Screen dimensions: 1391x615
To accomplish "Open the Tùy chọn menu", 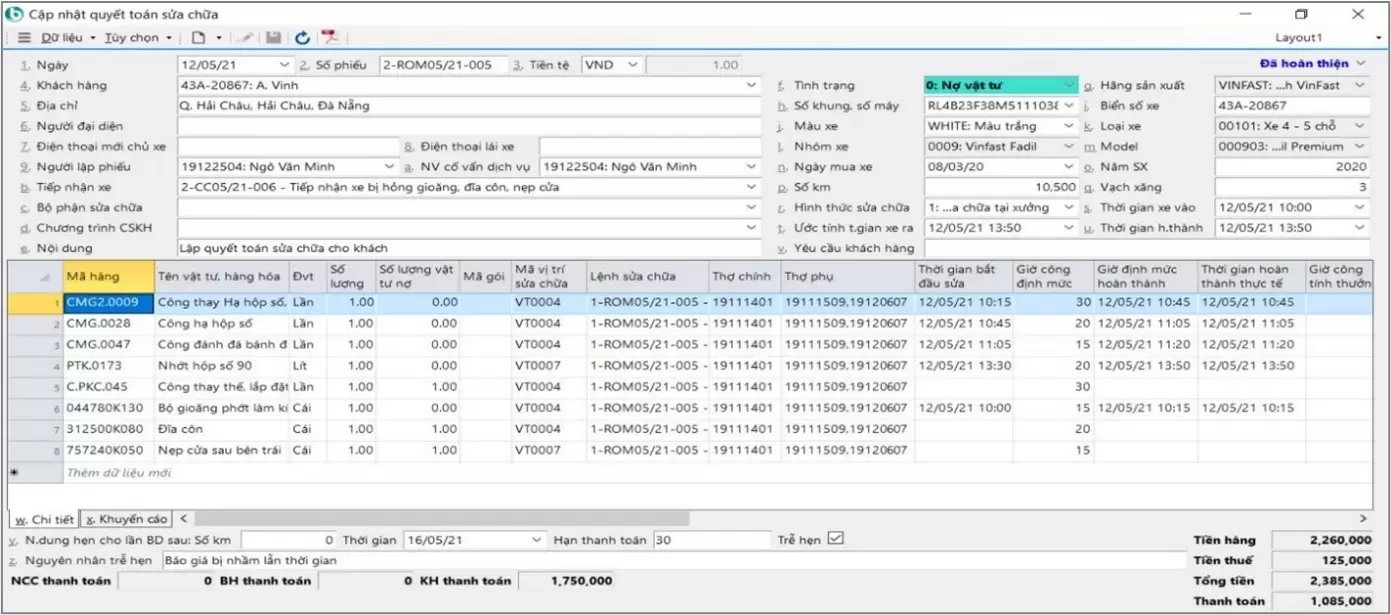I will coord(132,38).
